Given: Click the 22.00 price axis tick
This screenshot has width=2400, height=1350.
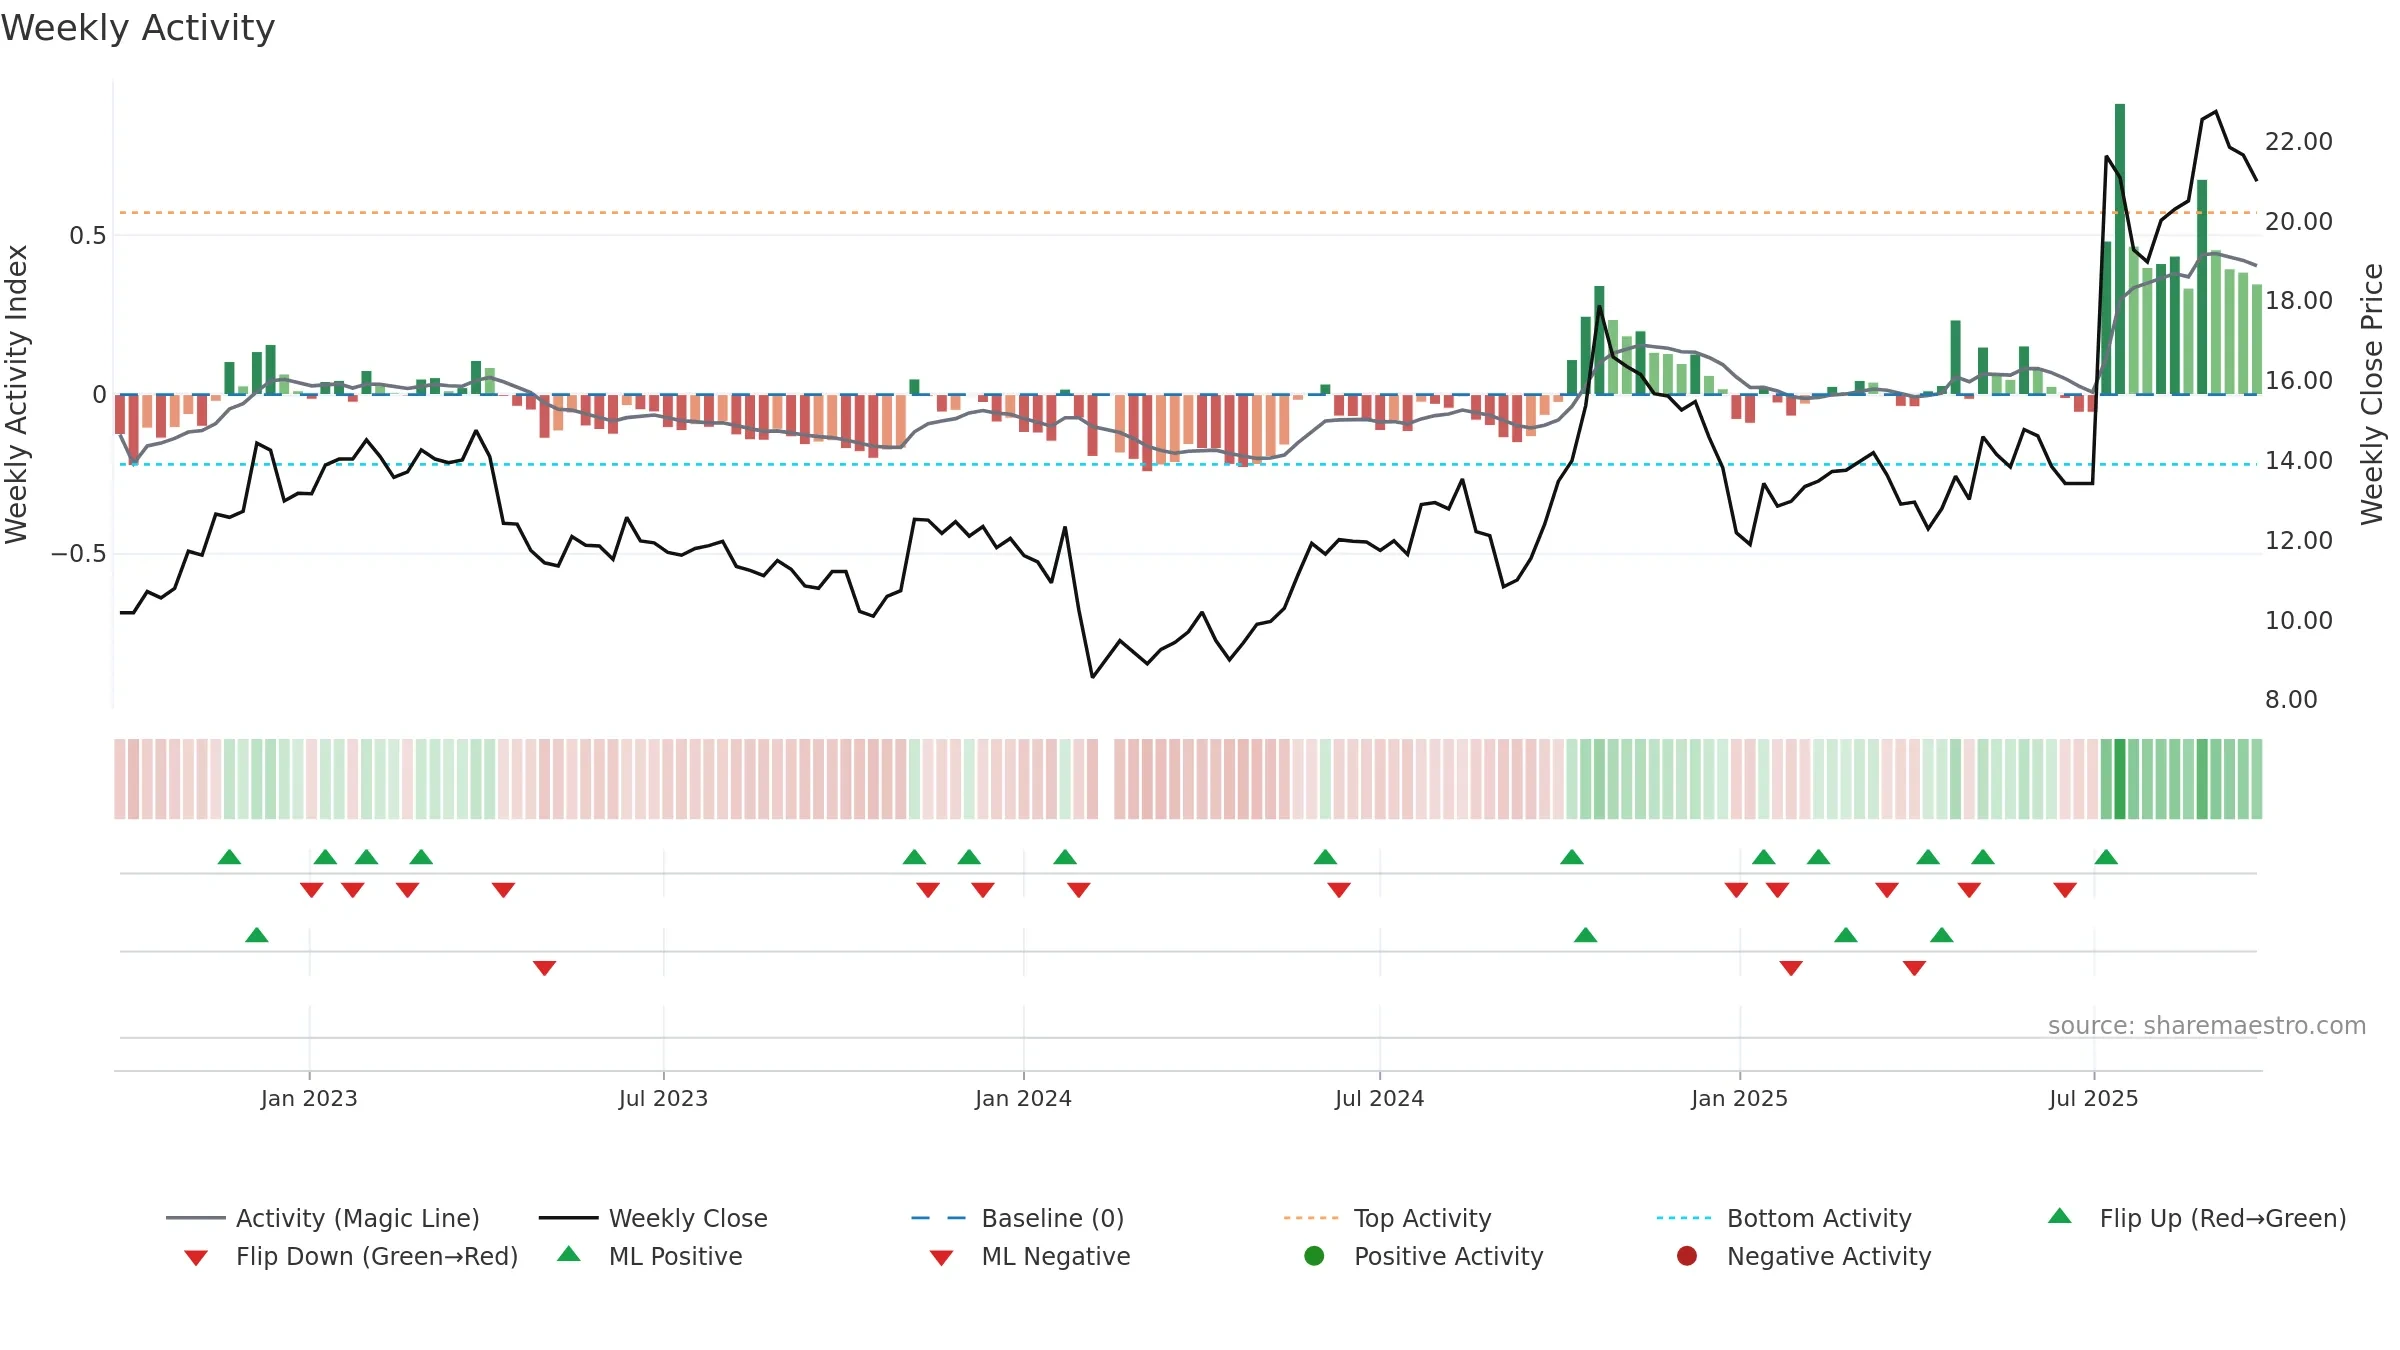Looking at the screenshot, I should tap(2299, 141).
